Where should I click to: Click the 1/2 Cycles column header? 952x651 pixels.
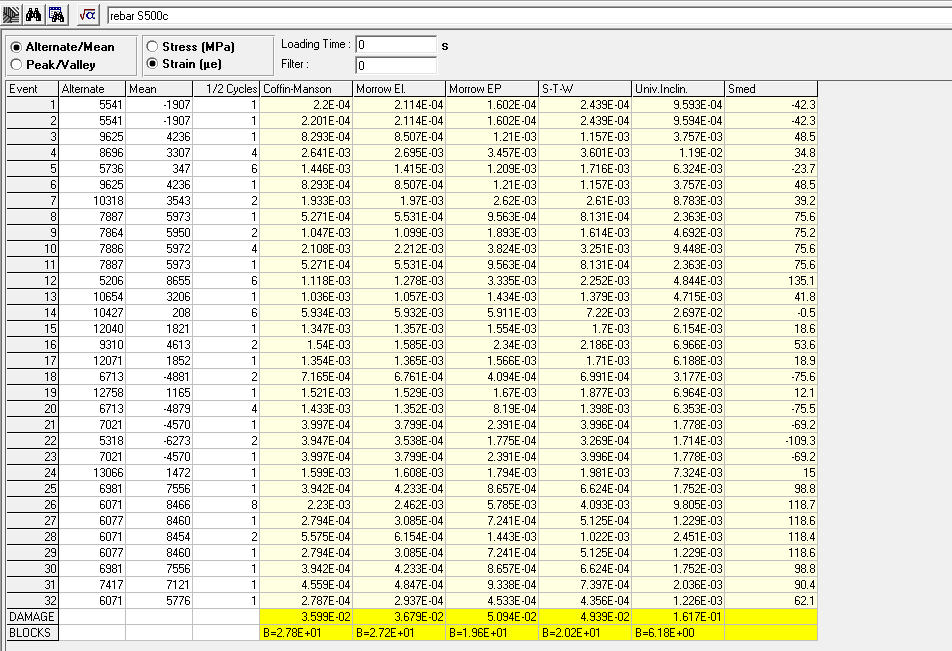coord(226,89)
